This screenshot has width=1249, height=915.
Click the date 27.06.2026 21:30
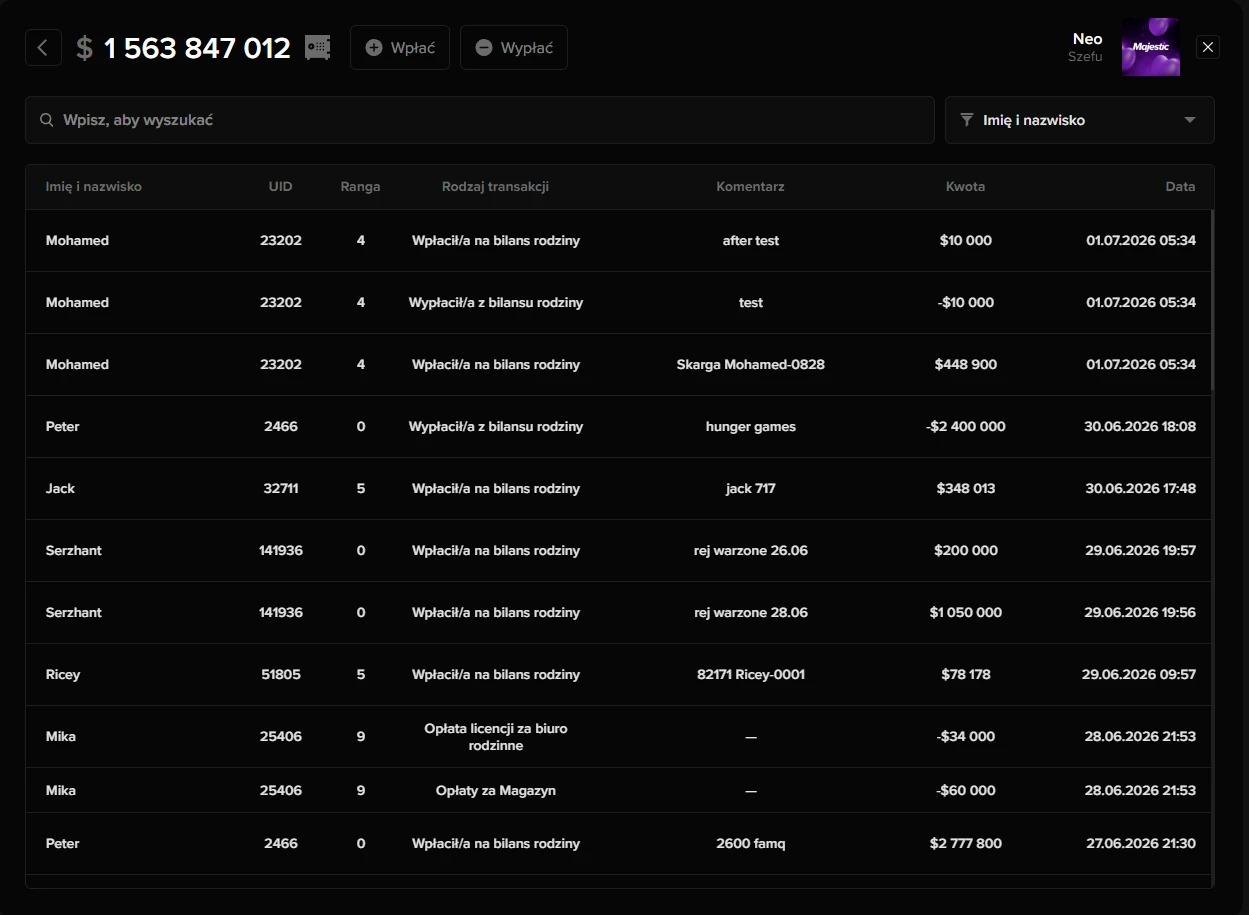(x=1140, y=844)
